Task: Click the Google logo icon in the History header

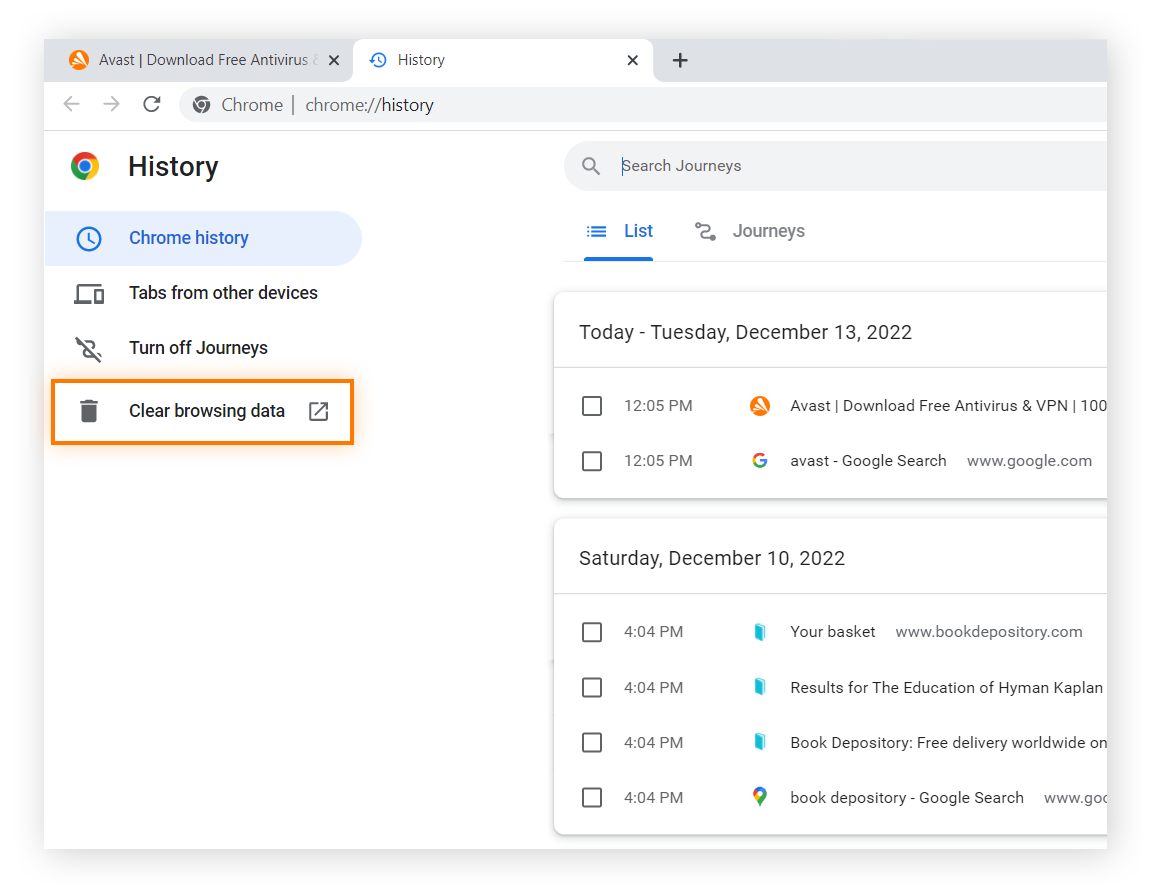Action: (86, 166)
